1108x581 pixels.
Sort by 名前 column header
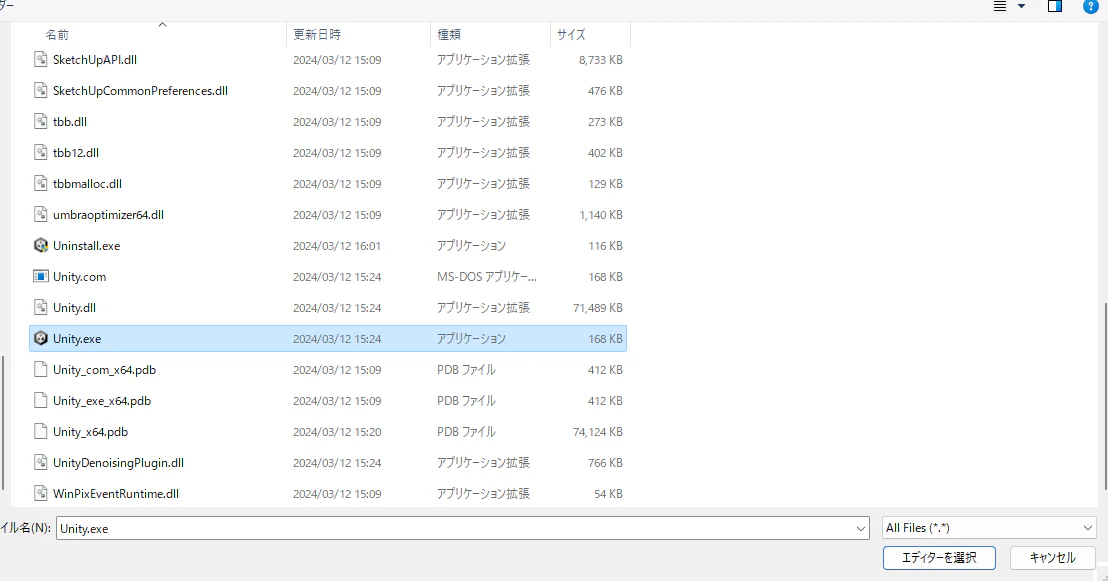tap(57, 35)
